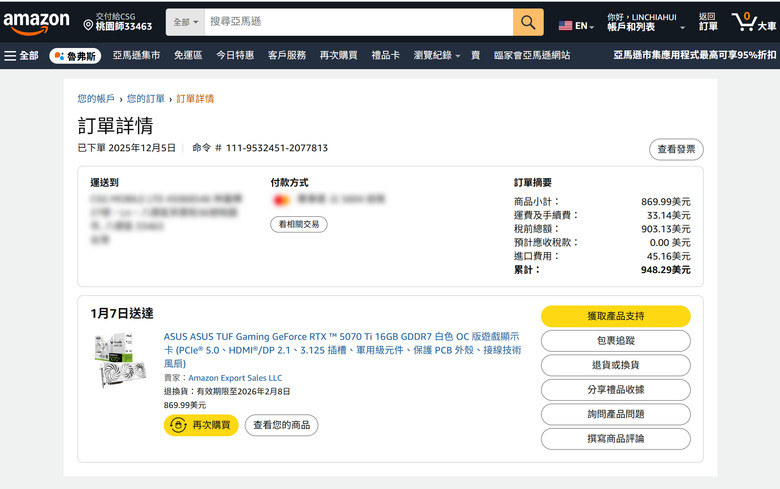Click the Amazon logo

tap(36, 23)
